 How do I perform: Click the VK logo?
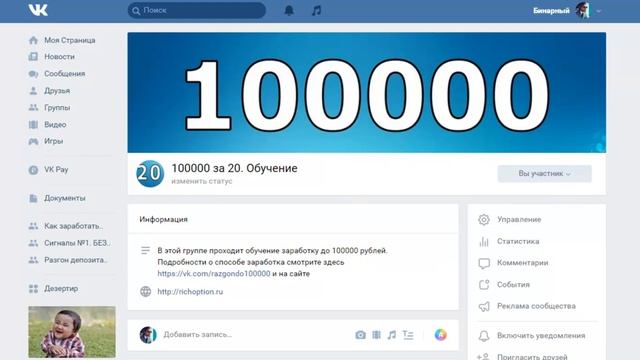(x=38, y=10)
